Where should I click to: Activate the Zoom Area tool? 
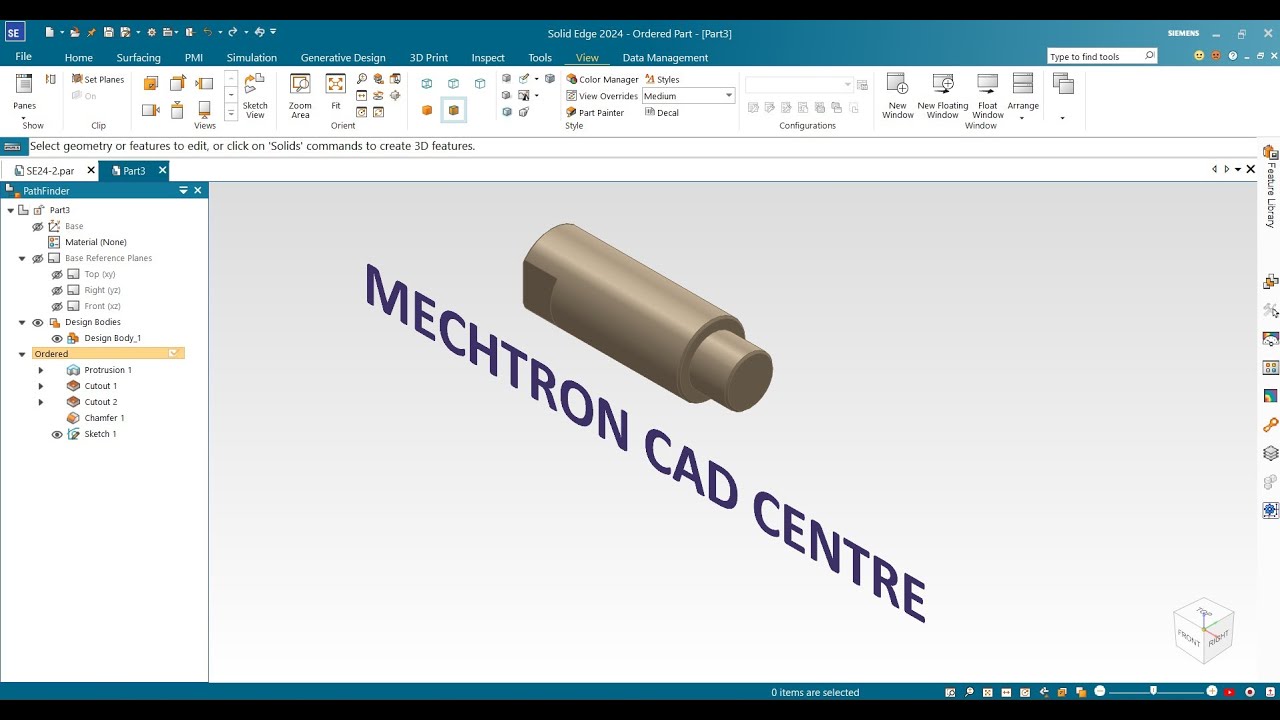(x=300, y=96)
